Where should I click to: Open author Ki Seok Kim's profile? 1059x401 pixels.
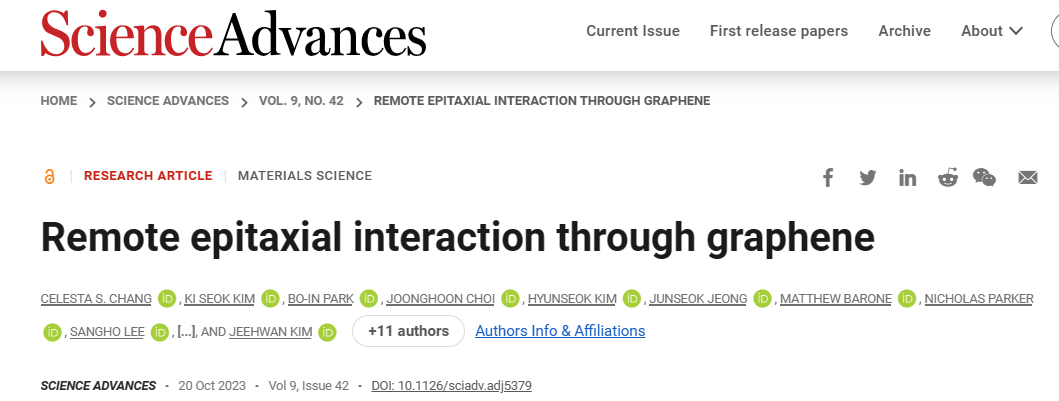218,298
